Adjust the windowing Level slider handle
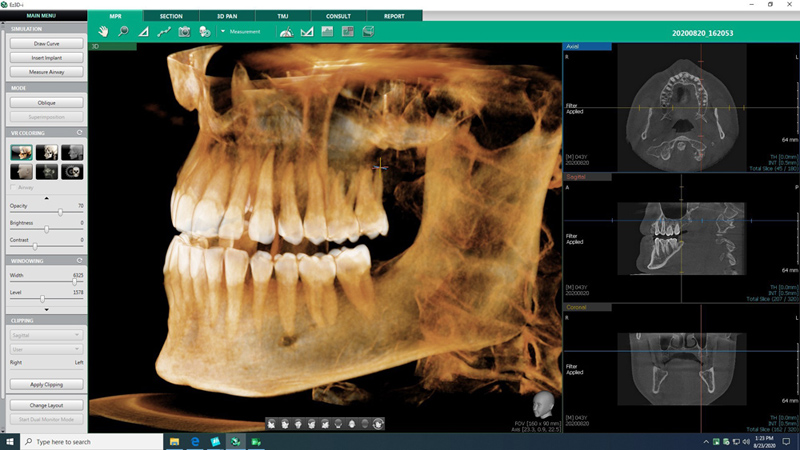 pyautogui.click(x=42, y=299)
